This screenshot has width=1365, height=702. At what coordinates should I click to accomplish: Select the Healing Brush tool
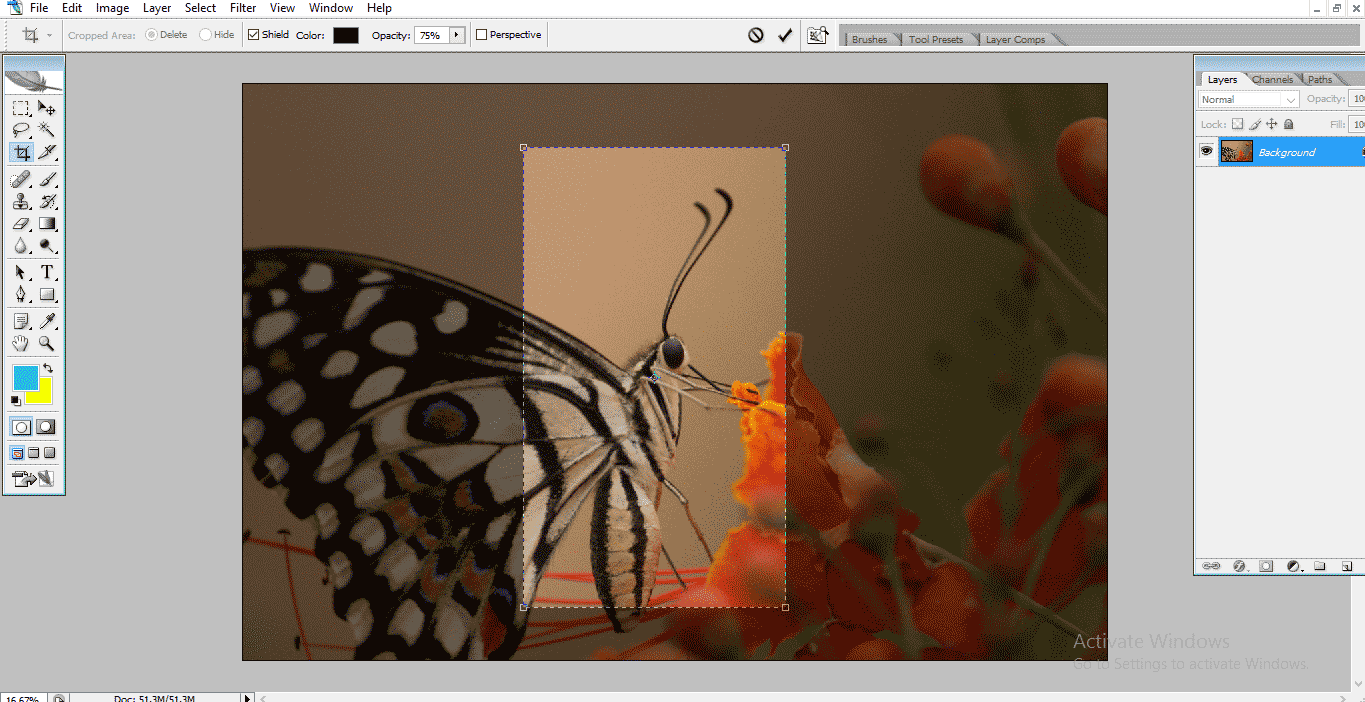coord(21,180)
